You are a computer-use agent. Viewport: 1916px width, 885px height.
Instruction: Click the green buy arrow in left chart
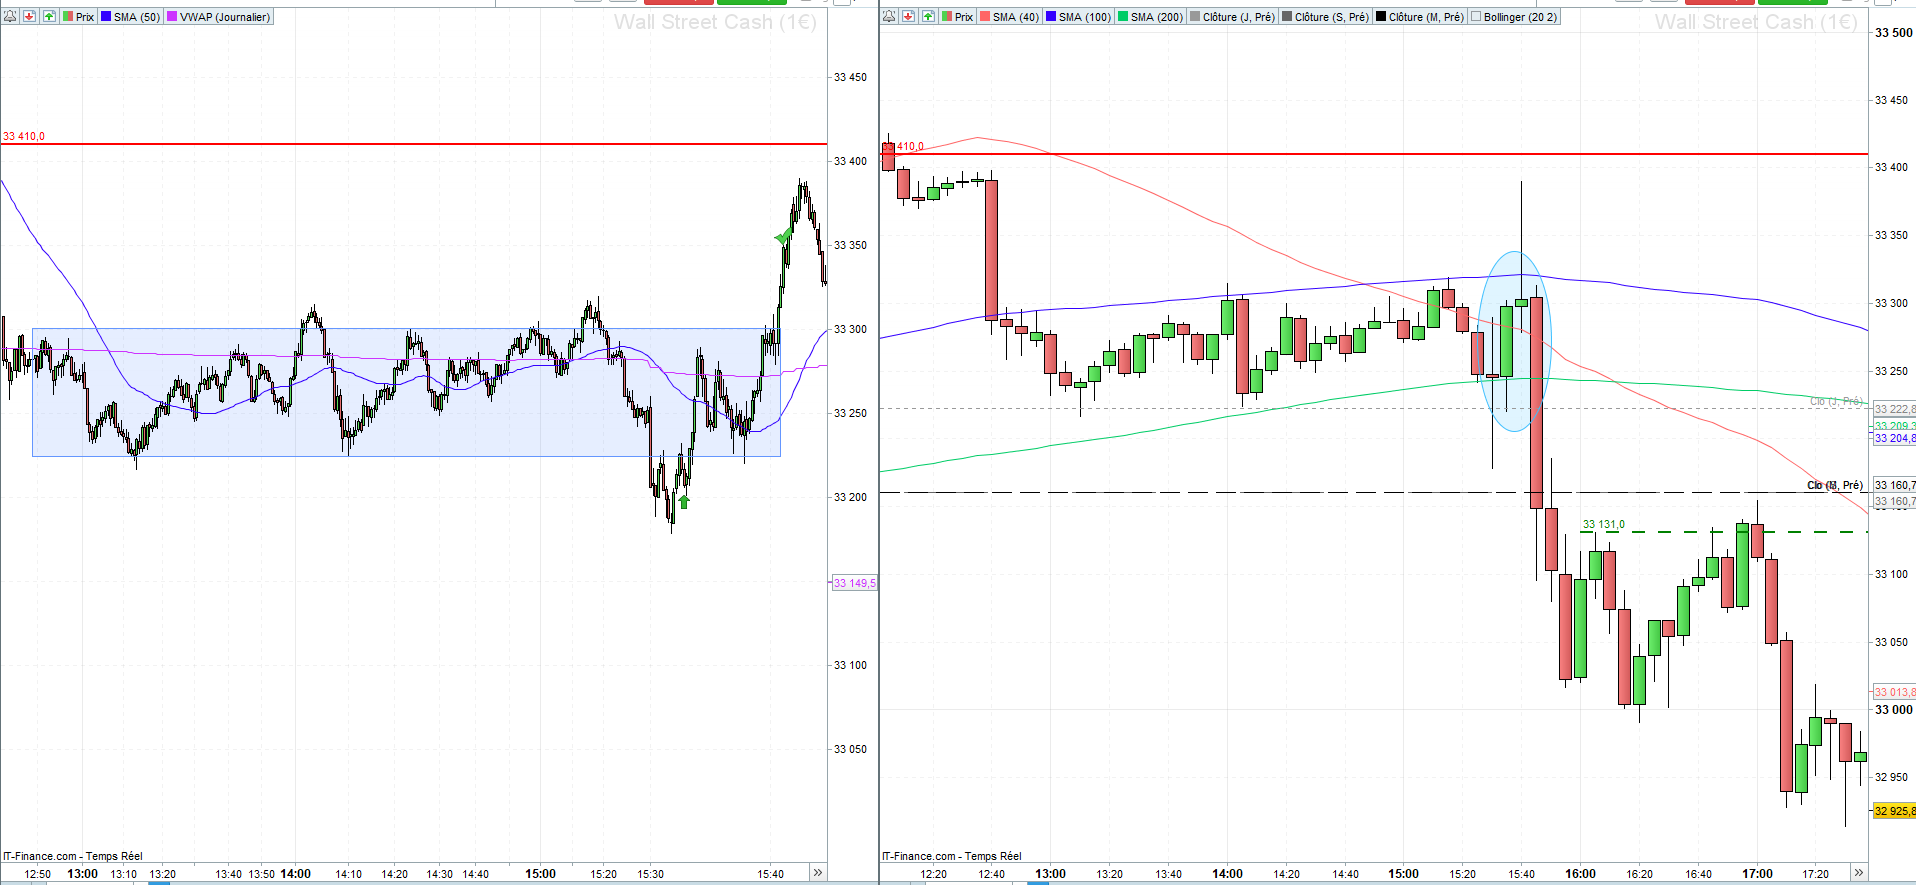49,17
